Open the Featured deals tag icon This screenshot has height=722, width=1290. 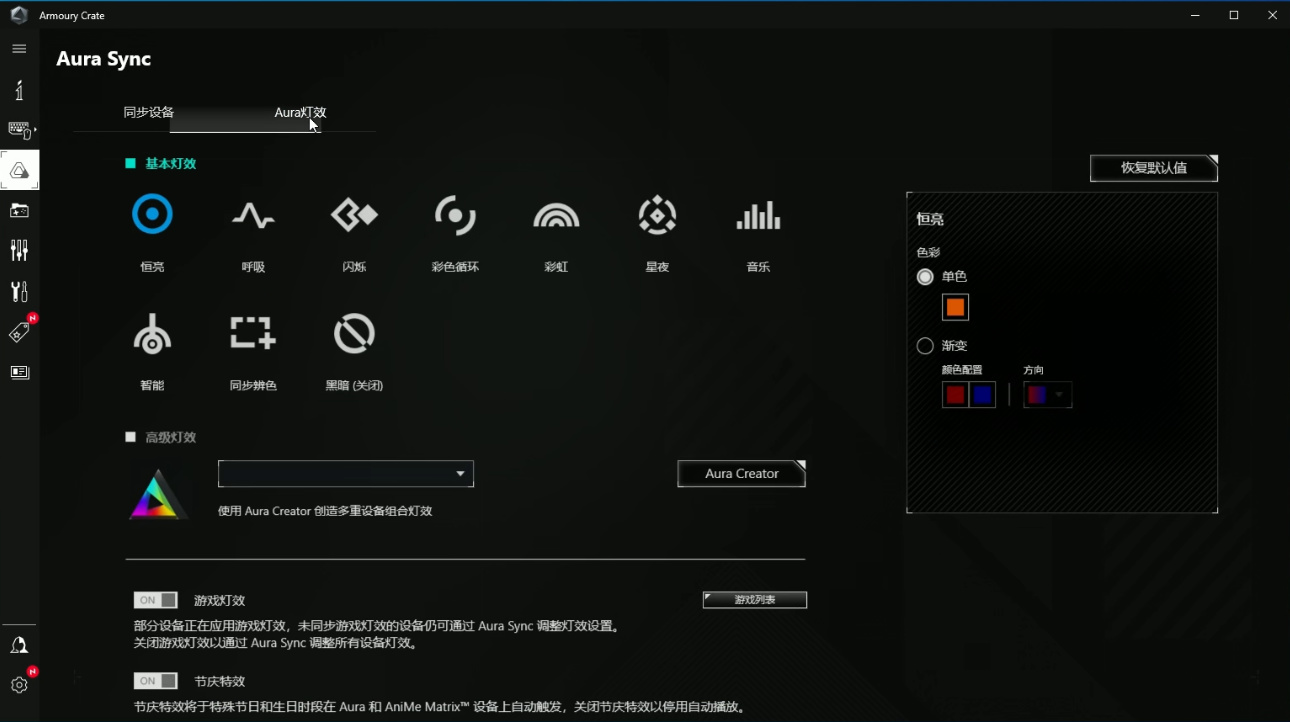(x=19, y=332)
